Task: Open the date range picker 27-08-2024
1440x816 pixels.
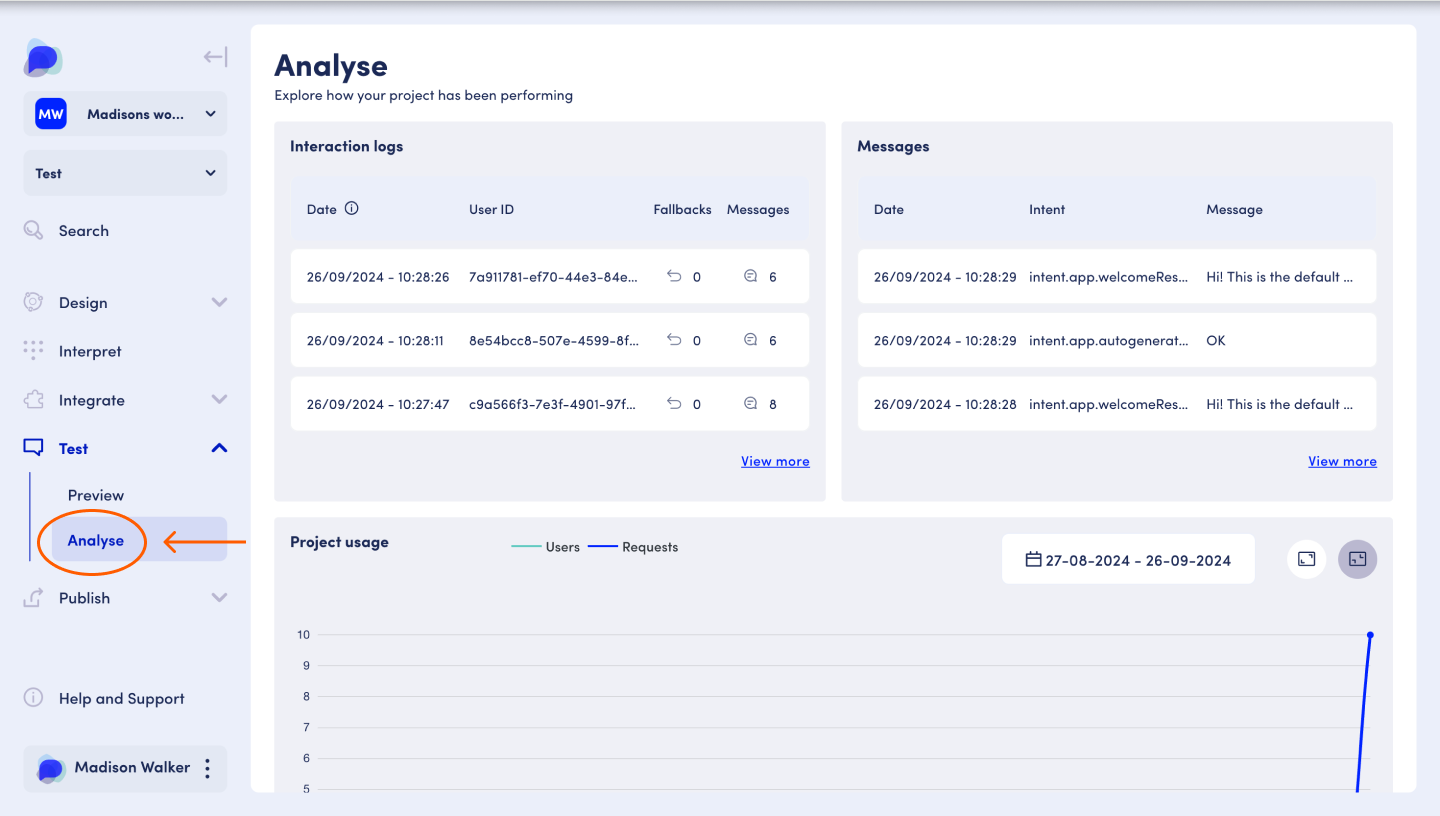Action: click(1128, 560)
